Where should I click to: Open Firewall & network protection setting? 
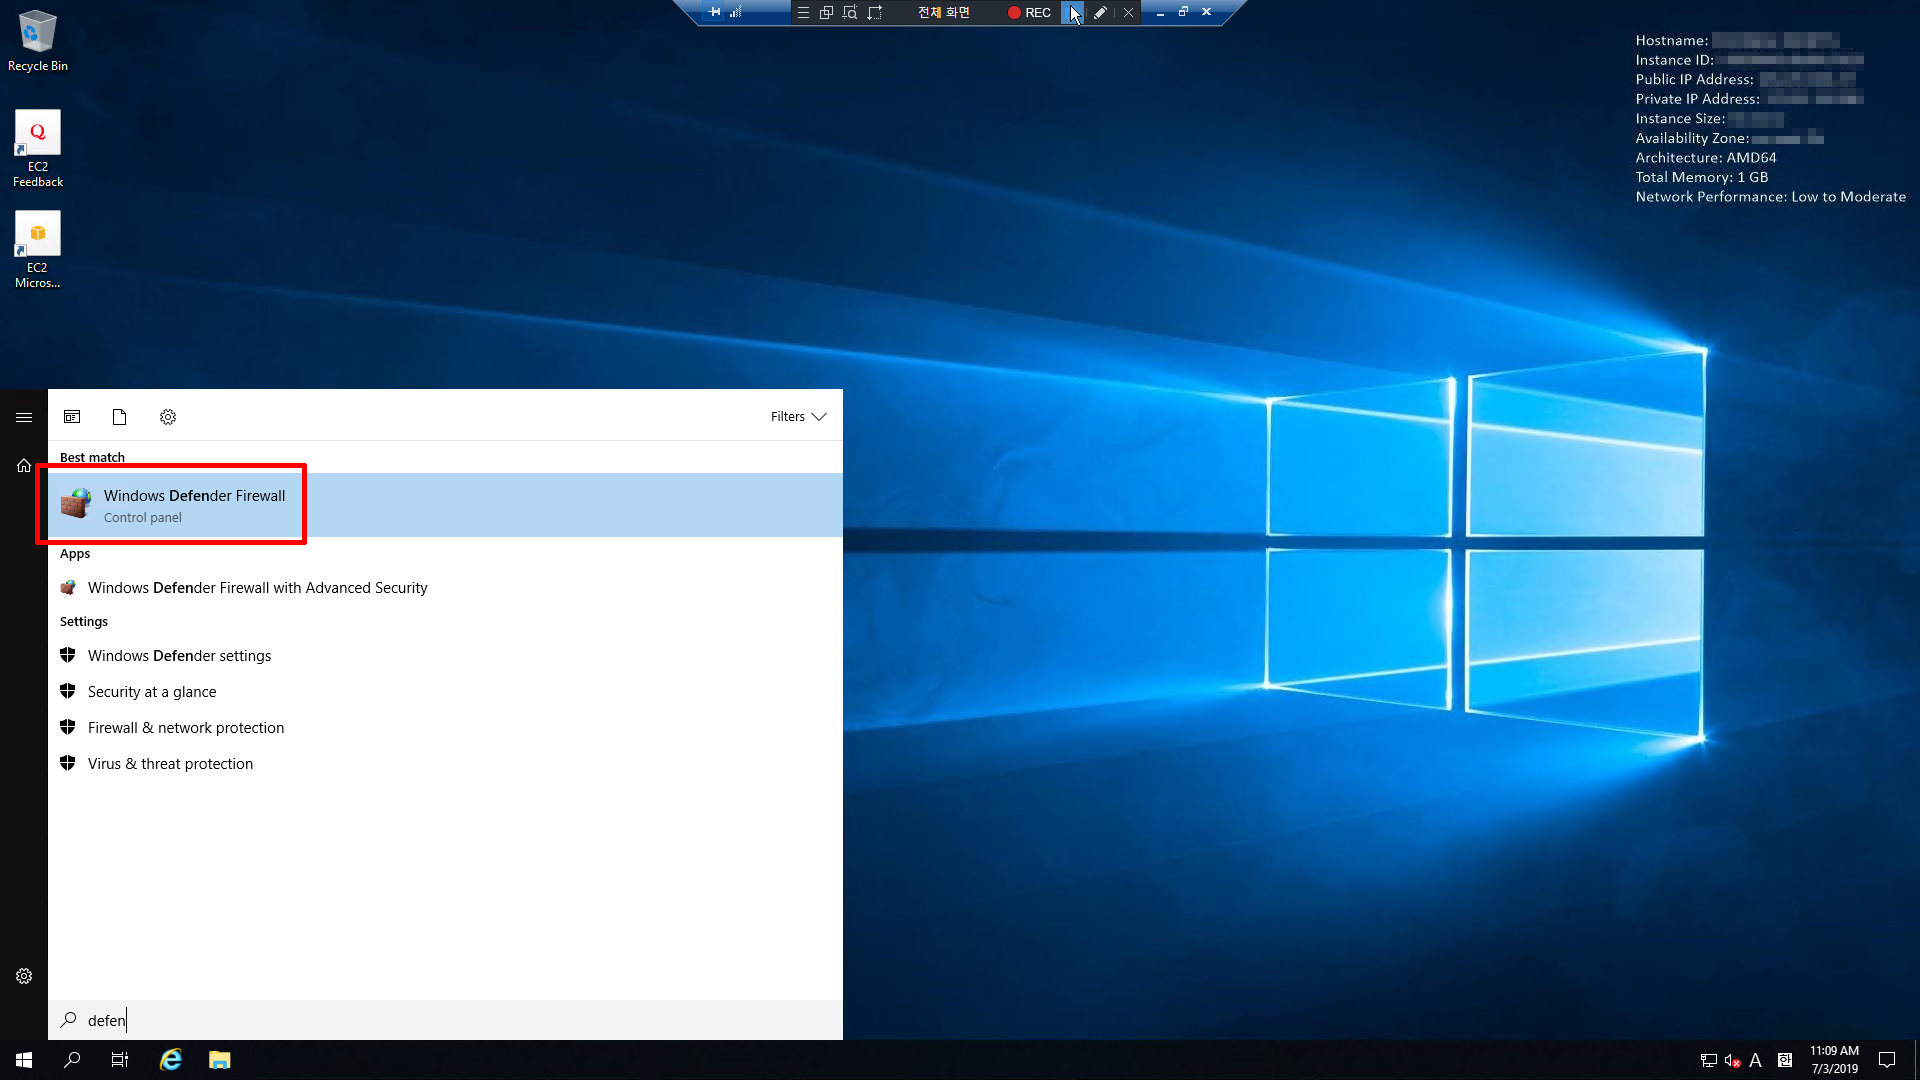[x=185, y=728]
